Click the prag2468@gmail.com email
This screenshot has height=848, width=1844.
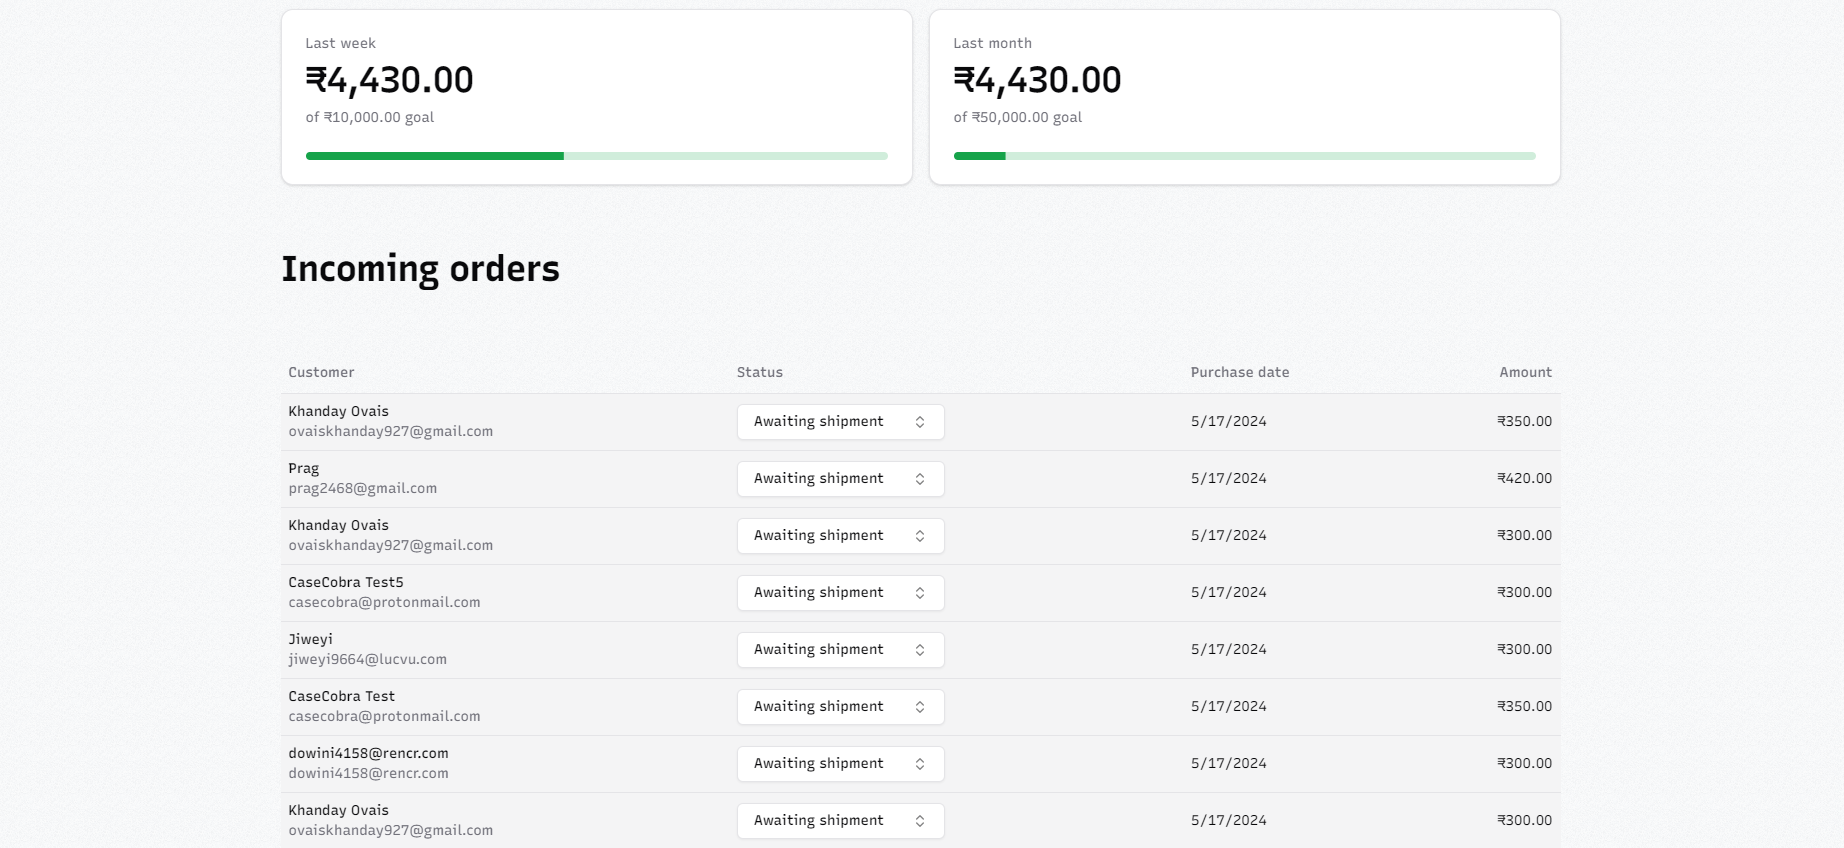point(362,489)
